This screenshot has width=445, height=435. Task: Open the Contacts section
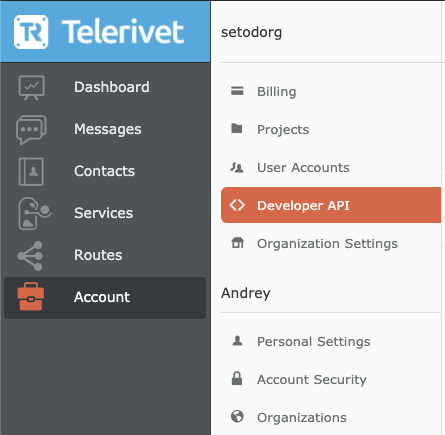pyautogui.click(x=104, y=171)
